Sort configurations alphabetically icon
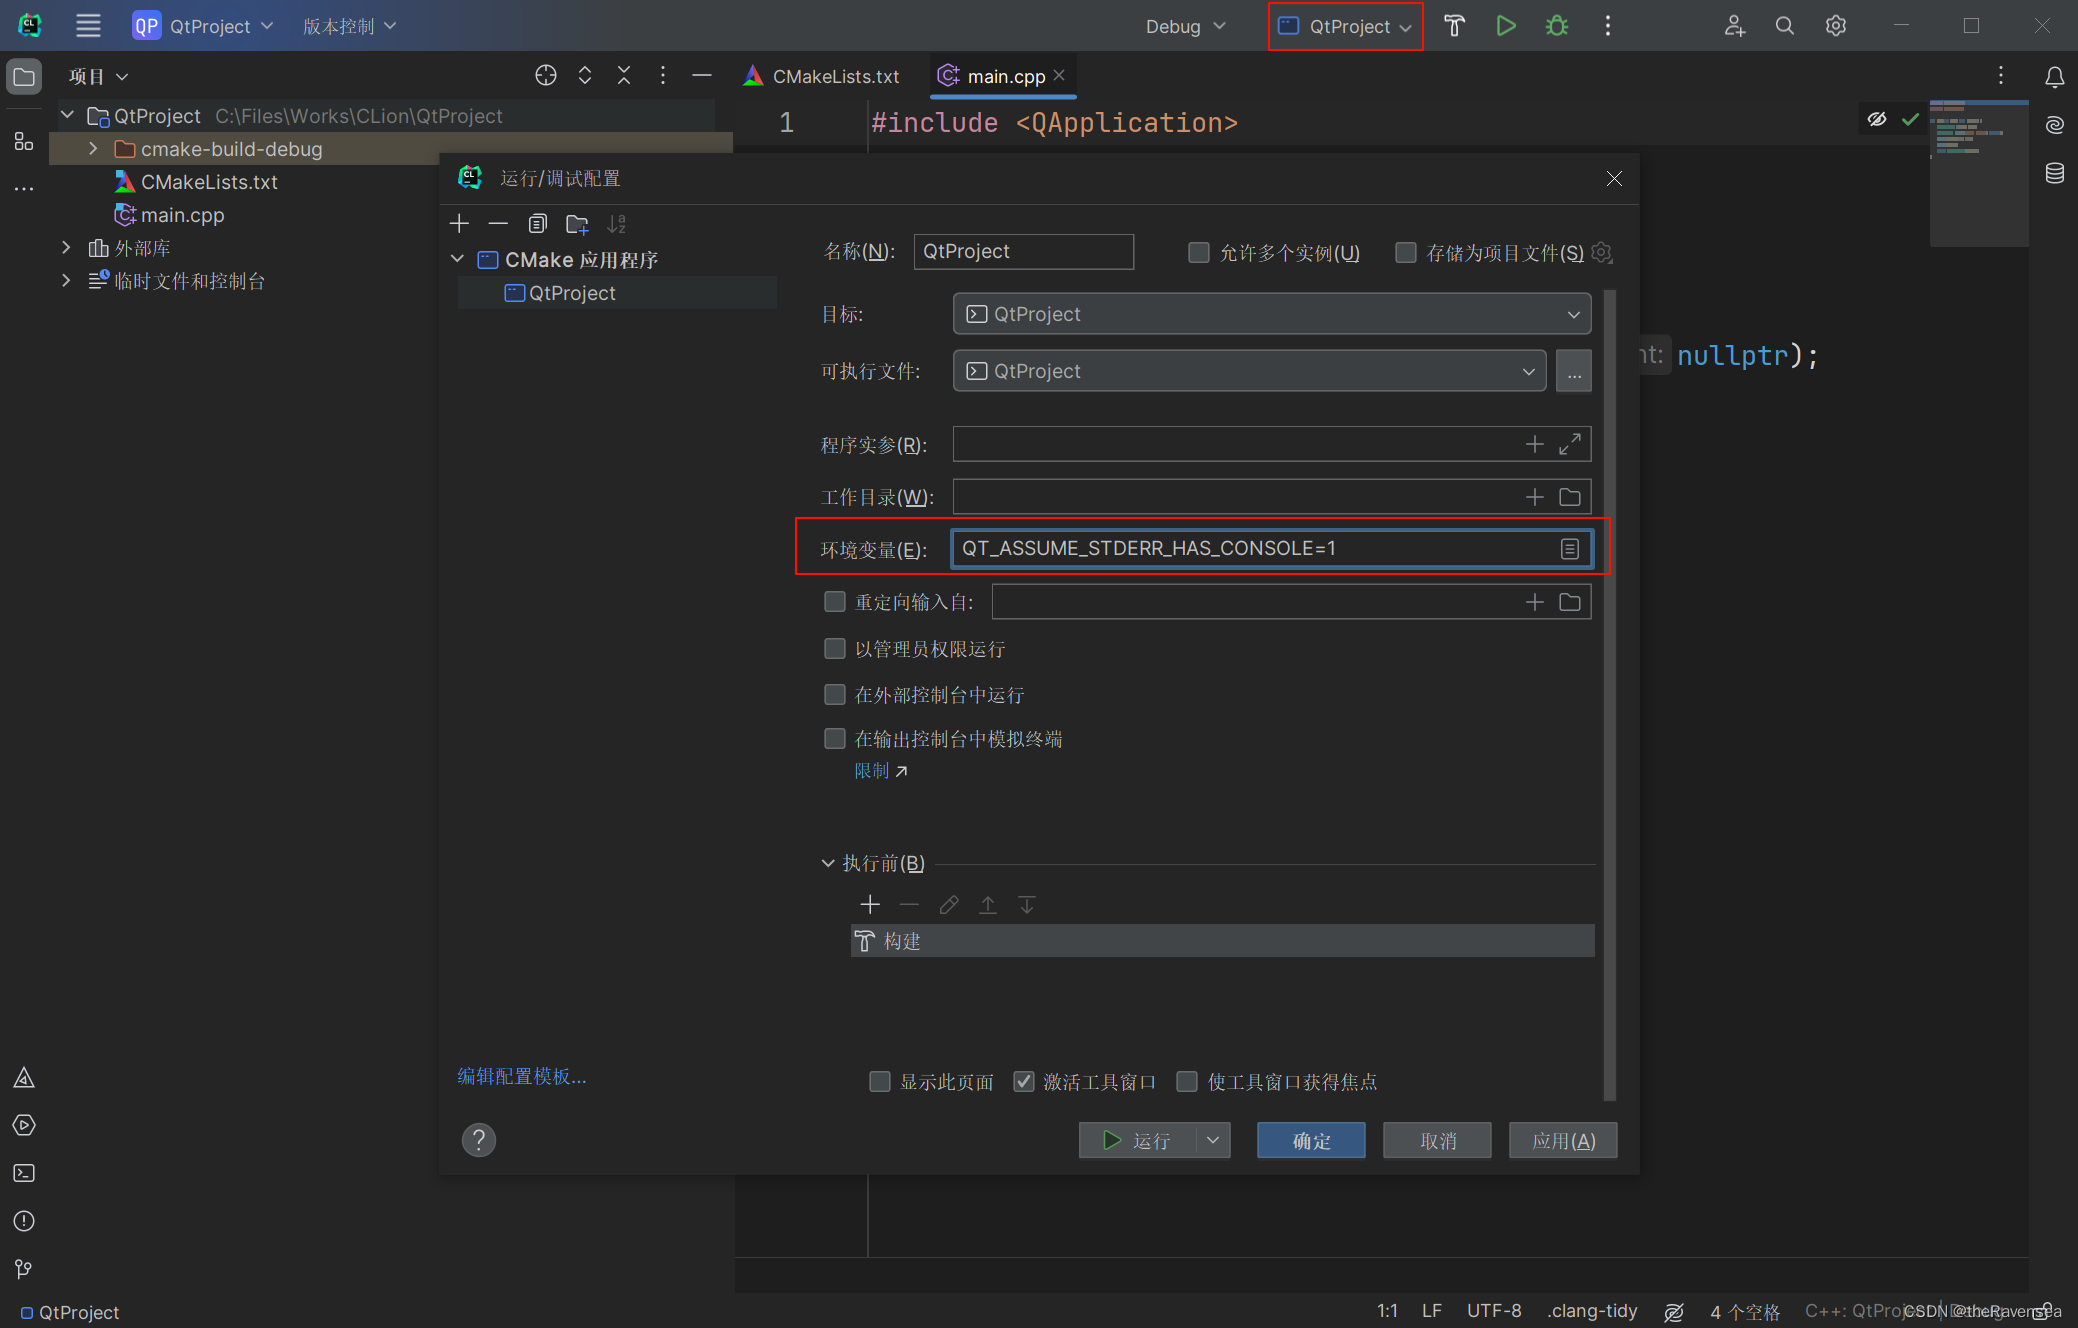The width and height of the screenshot is (2078, 1328). pyautogui.click(x=616, y=223)
